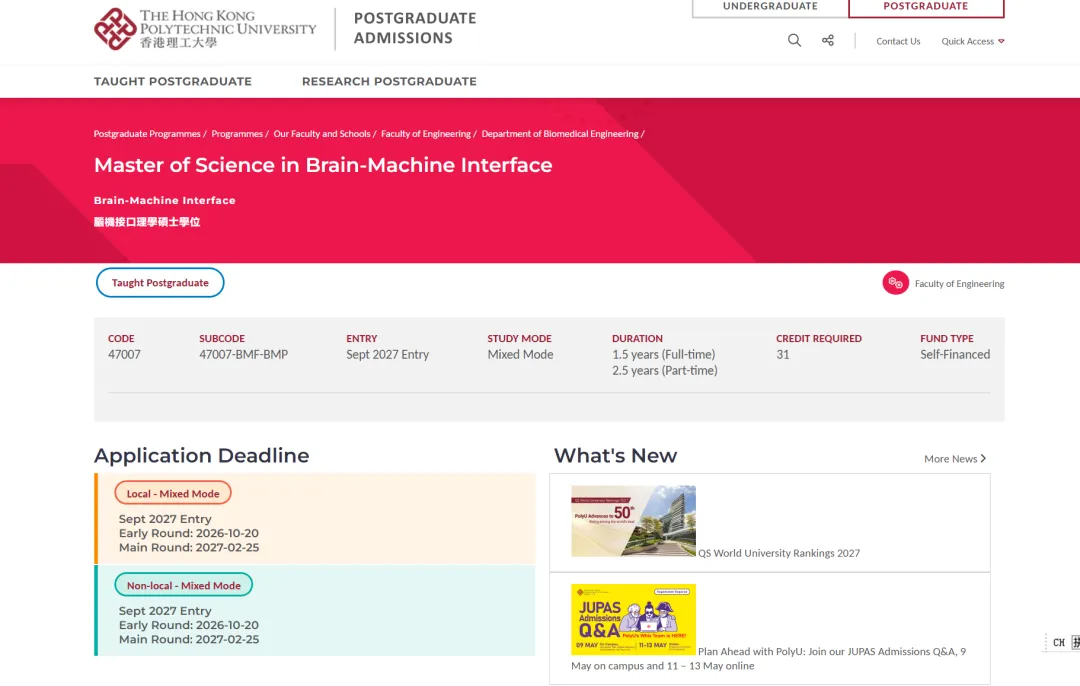Open the JUPAS Admissions Q&A thumbnail

633,619
